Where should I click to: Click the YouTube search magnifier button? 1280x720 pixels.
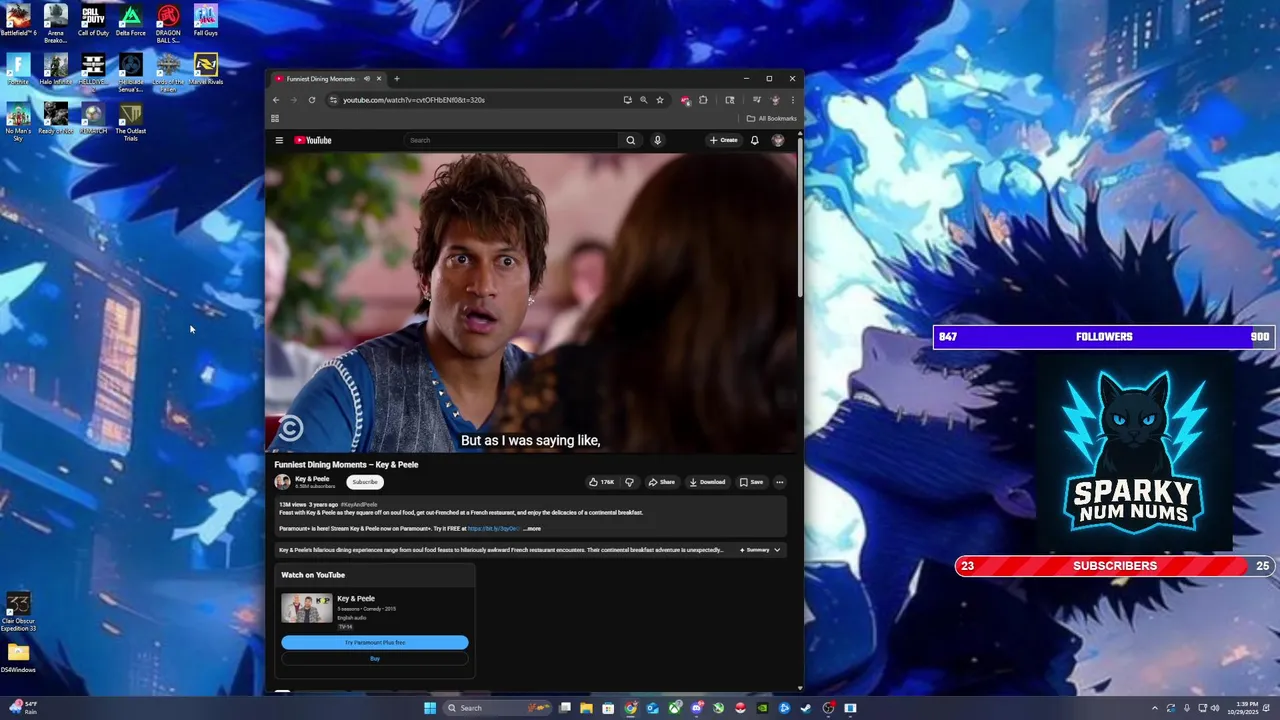[630, 140]
